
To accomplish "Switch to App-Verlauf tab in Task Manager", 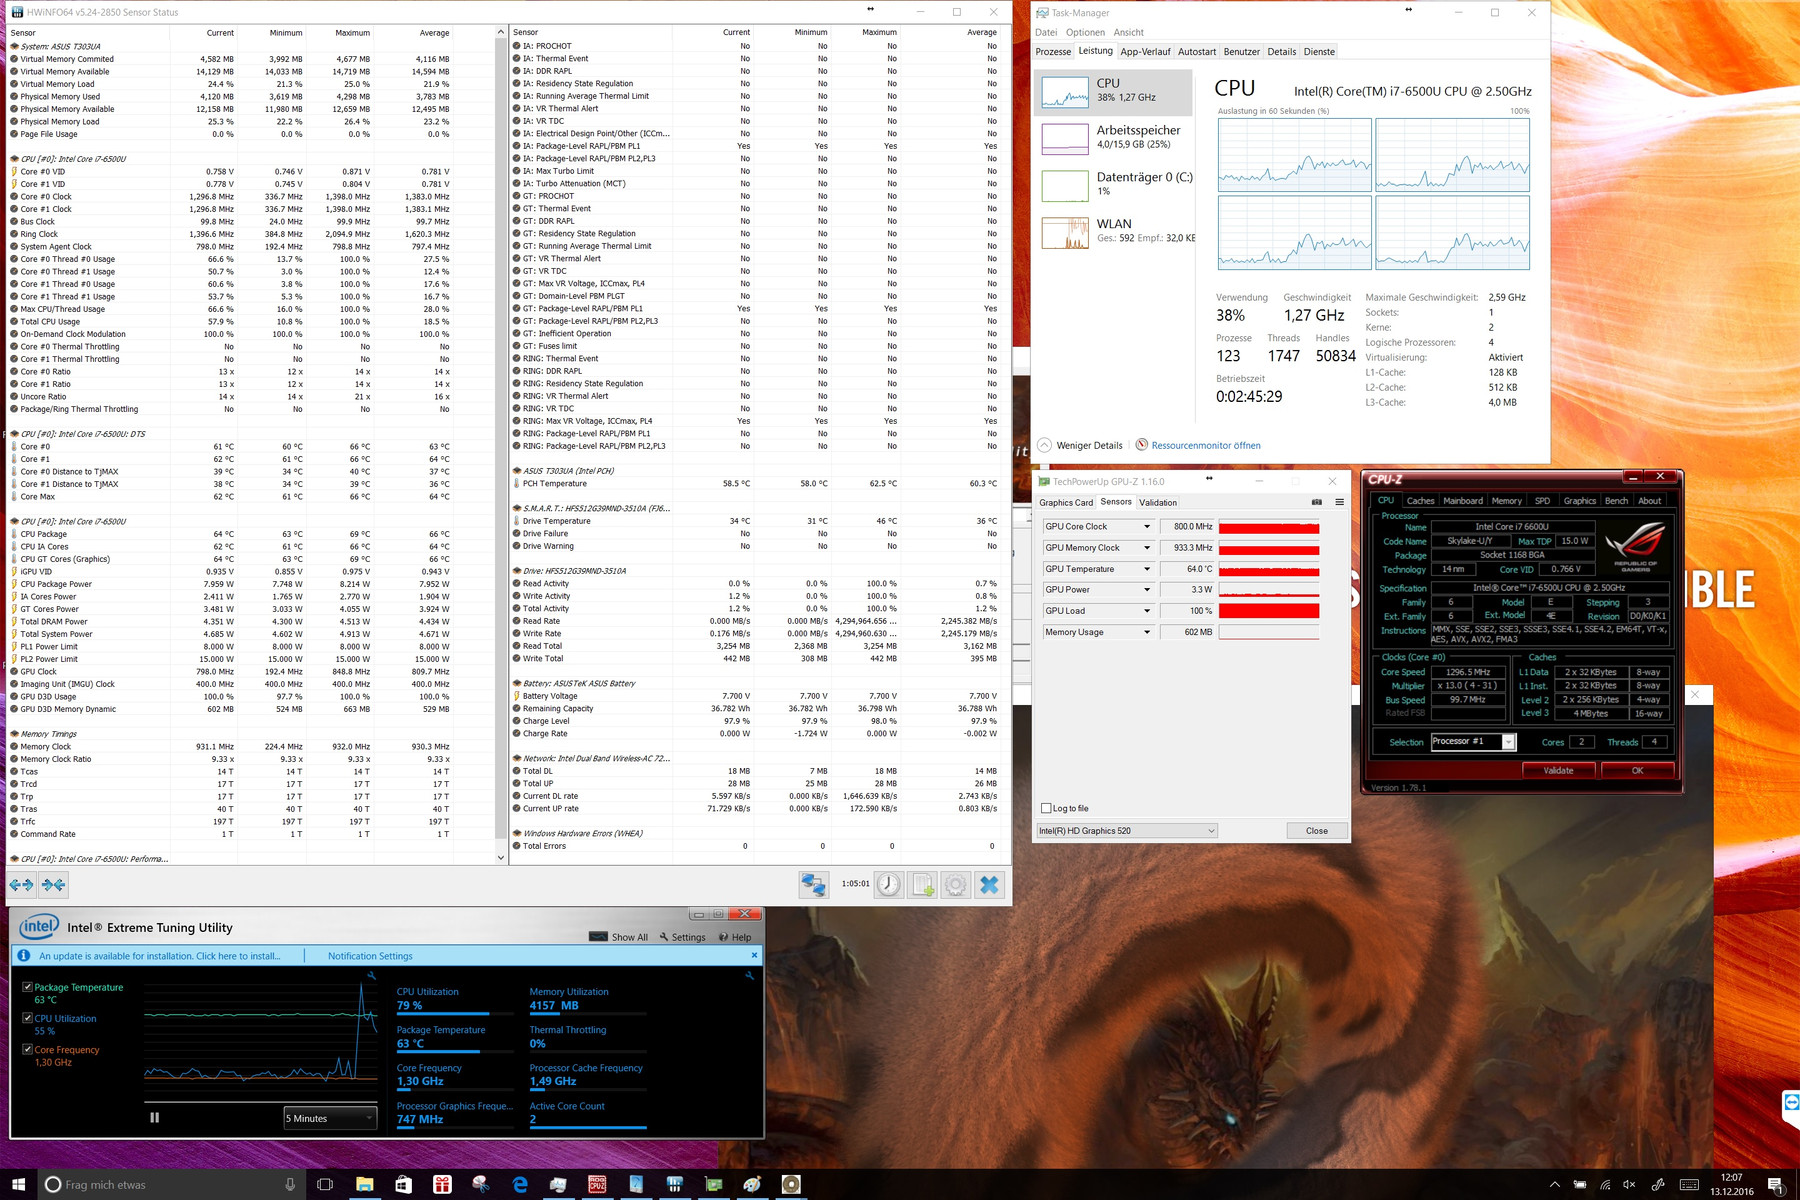I will 1145,52.
